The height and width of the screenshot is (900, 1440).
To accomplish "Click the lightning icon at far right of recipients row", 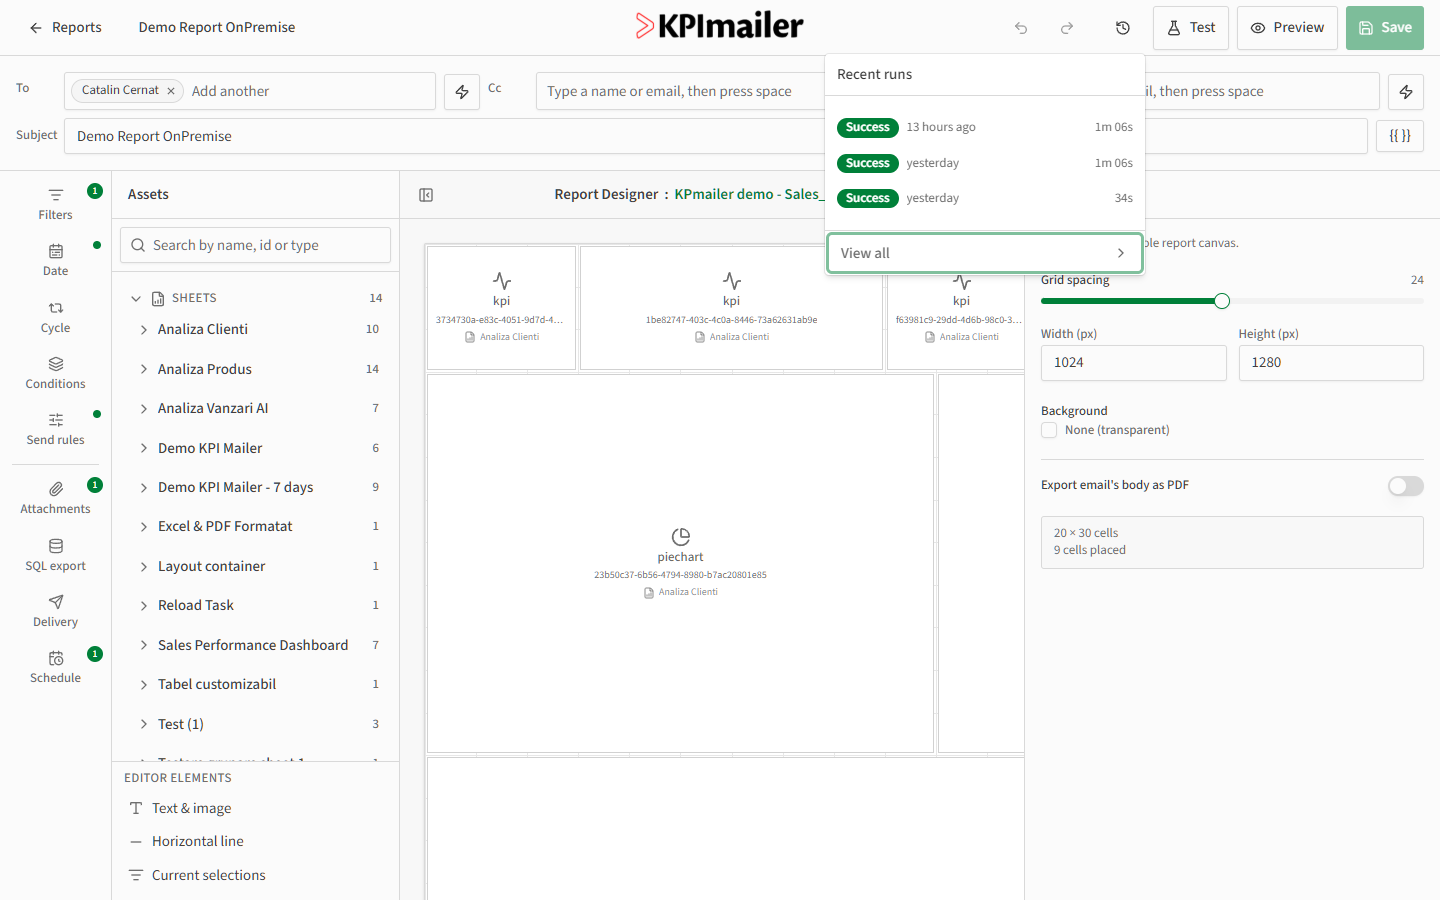I will coord(1406,91).
